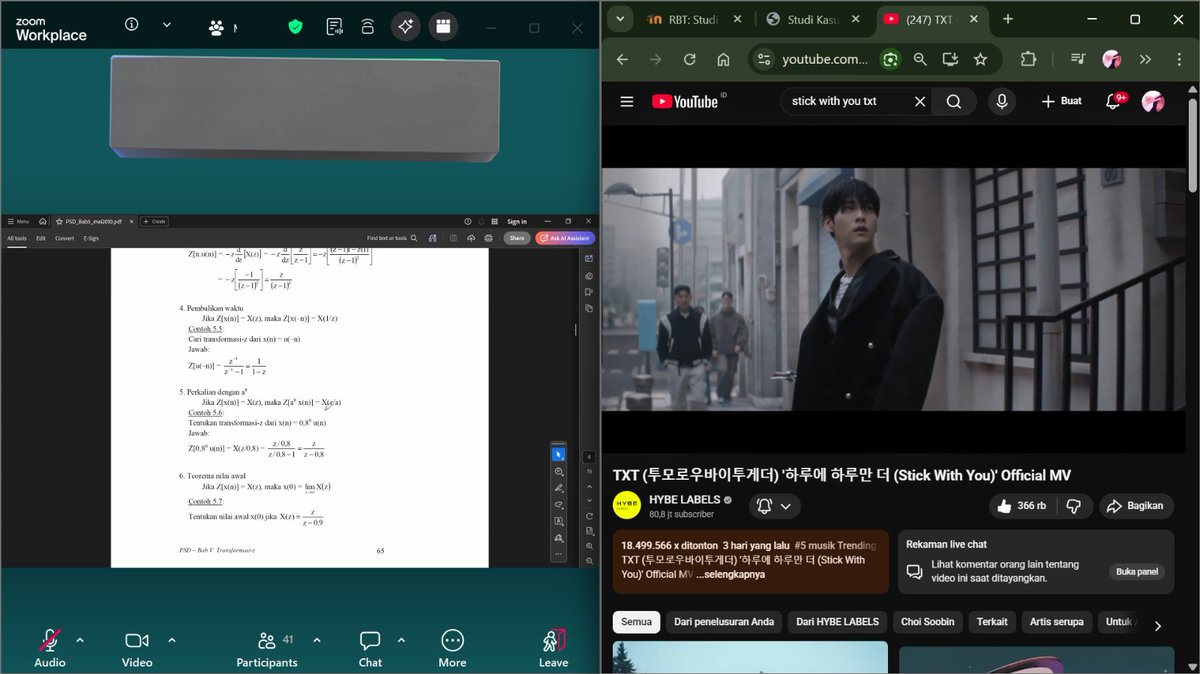
Task: Open Zoom apps grid icon
Action: tap(444, 27)
